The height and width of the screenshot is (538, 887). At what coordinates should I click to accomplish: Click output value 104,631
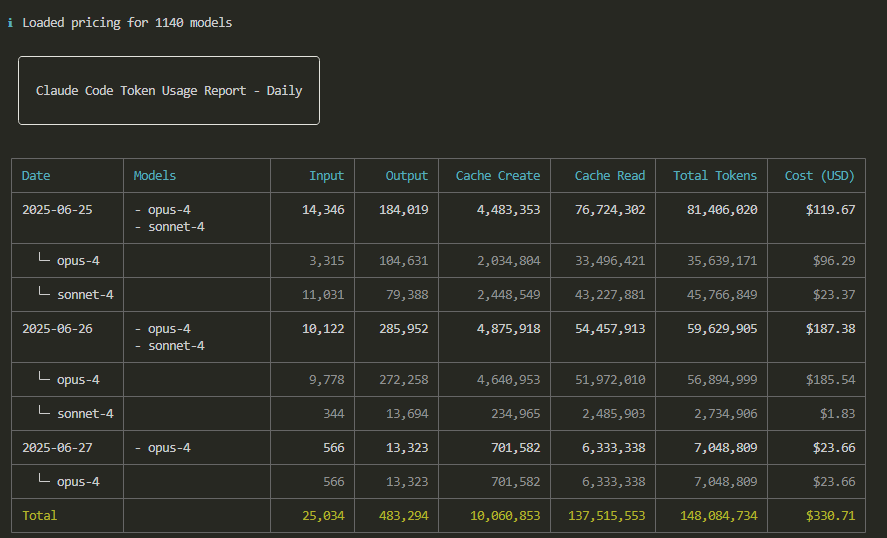click(403, 261)
